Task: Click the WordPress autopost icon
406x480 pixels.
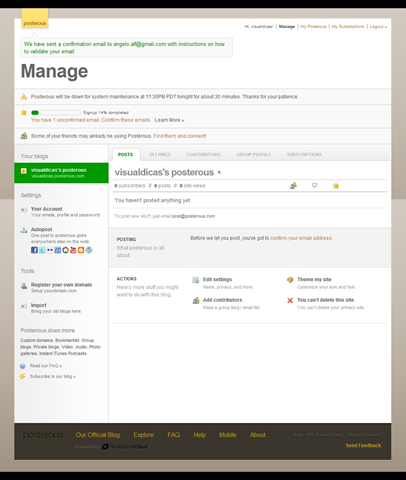Action: (x=89, y=250)
